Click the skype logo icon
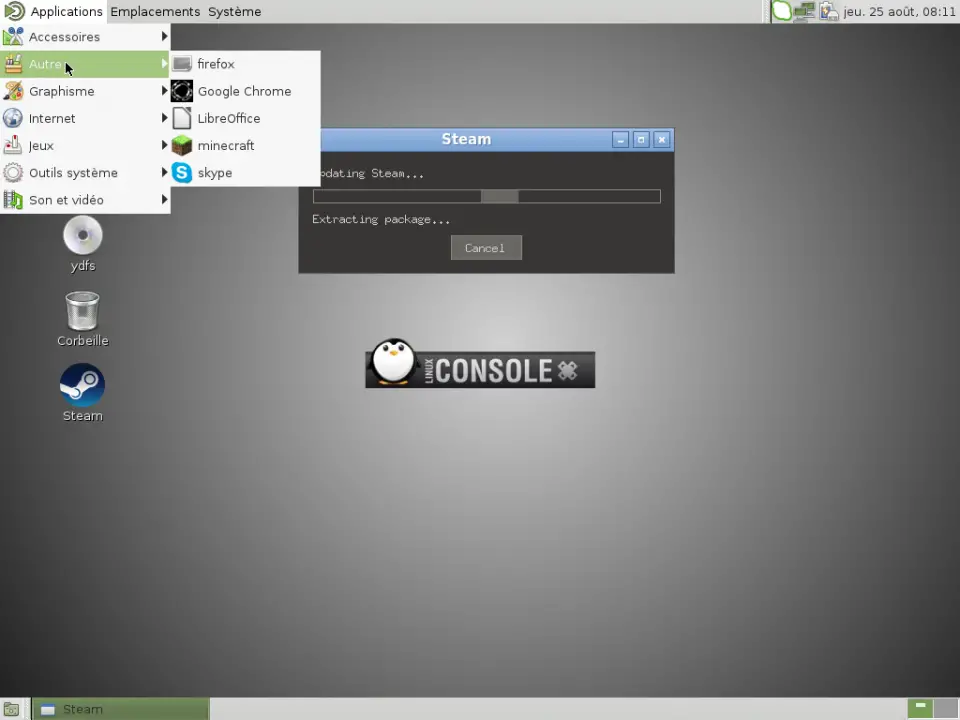 click(182, 173)
